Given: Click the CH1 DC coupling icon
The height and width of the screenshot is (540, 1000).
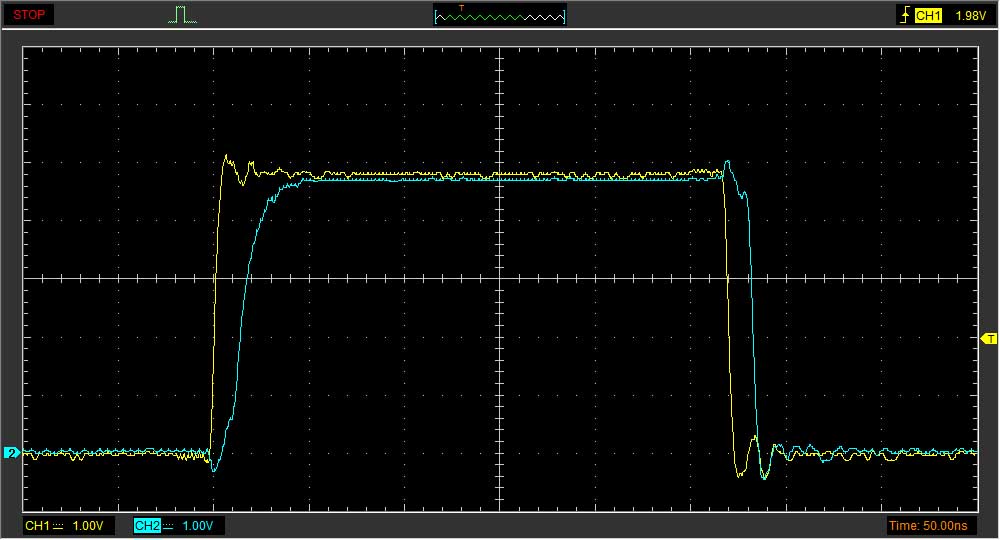Looking at the screenshot, I should (x=58, y=525).
